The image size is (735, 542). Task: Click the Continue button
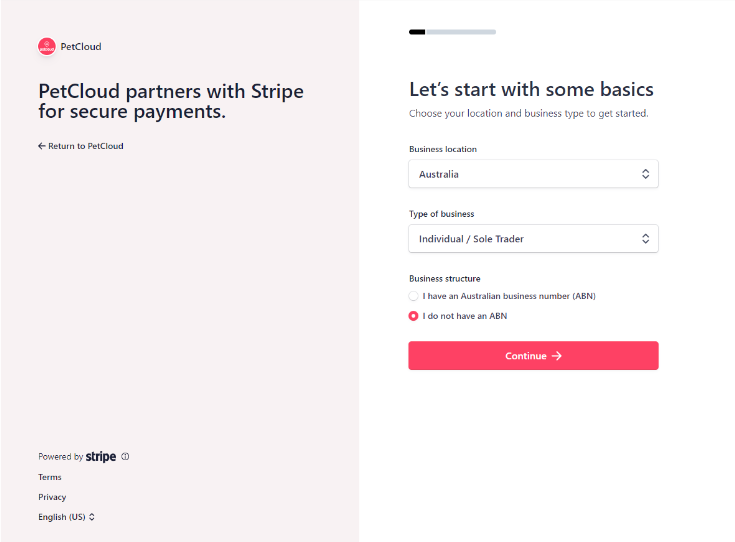coord(533,355)
